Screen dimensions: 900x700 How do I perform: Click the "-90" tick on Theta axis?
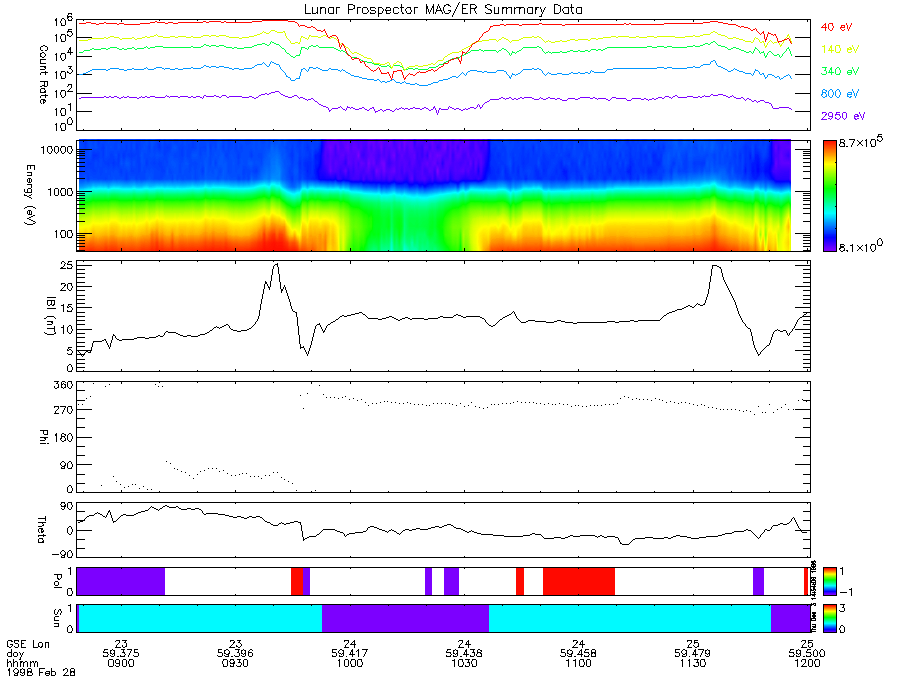(x=63, y=554)
